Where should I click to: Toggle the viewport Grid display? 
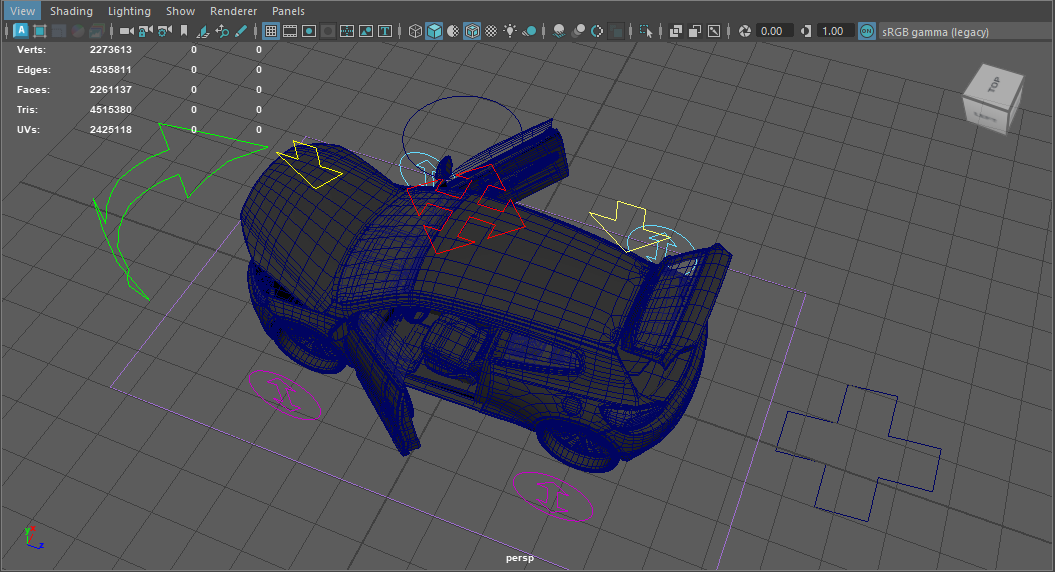coord(271,31)
